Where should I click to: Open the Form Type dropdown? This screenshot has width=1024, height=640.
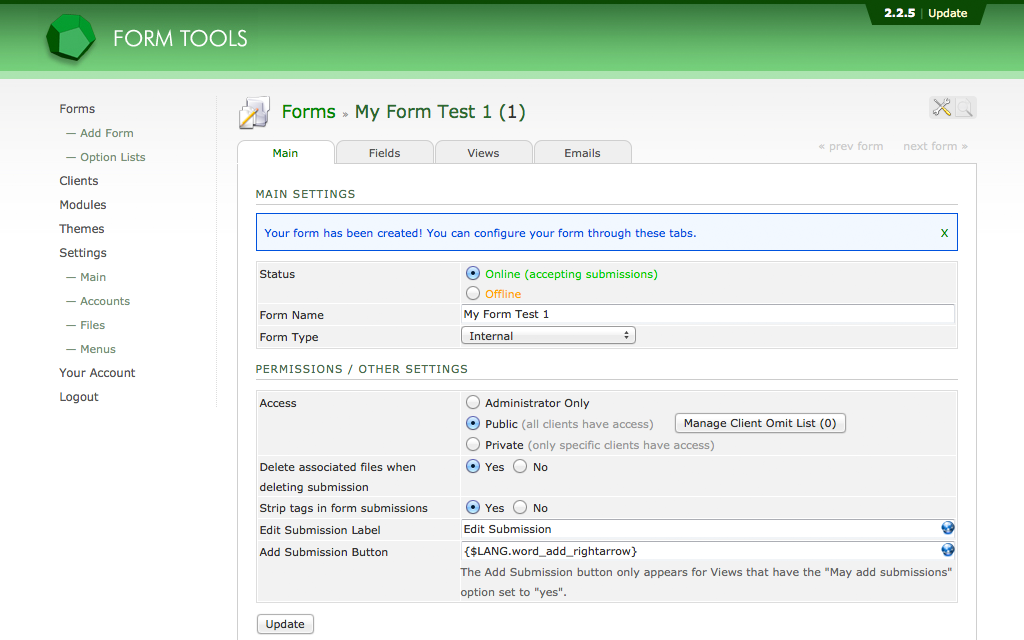pyautogui.click(x=548, y=336)
